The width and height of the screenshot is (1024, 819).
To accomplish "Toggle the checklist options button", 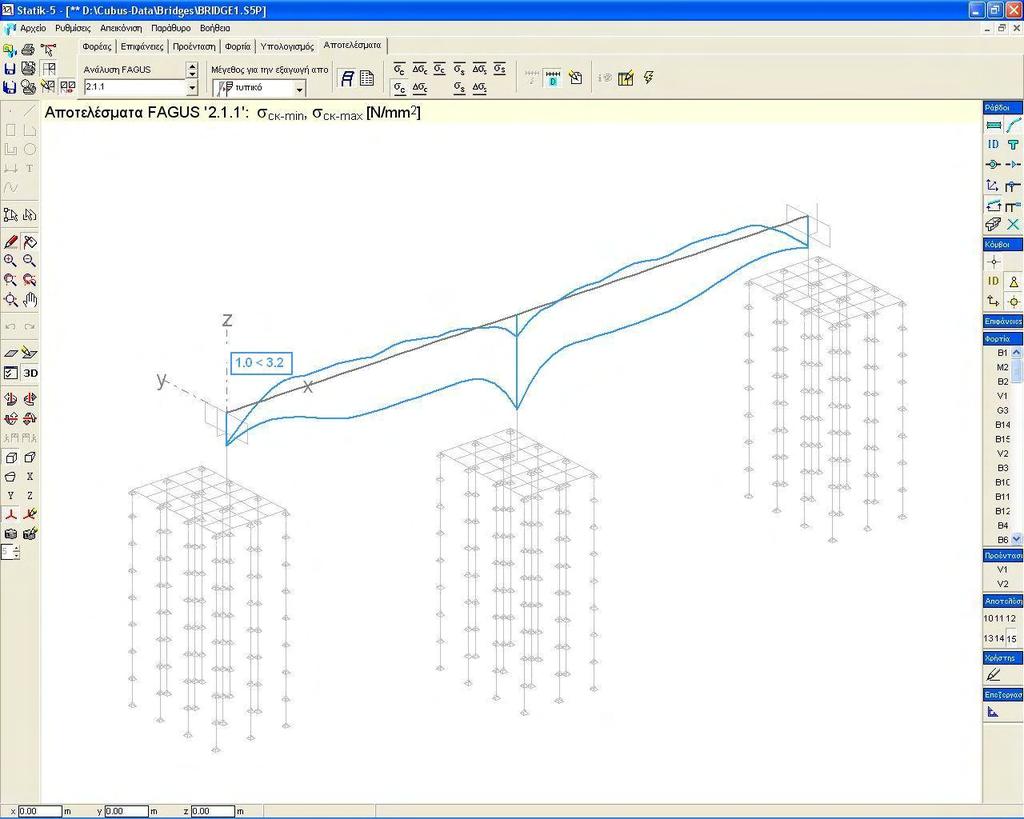I will (x=10, y=374).
